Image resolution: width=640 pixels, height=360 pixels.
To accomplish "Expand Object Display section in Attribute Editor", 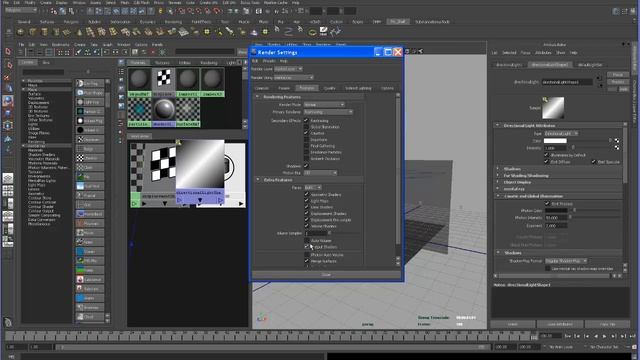I will point(498,182).
